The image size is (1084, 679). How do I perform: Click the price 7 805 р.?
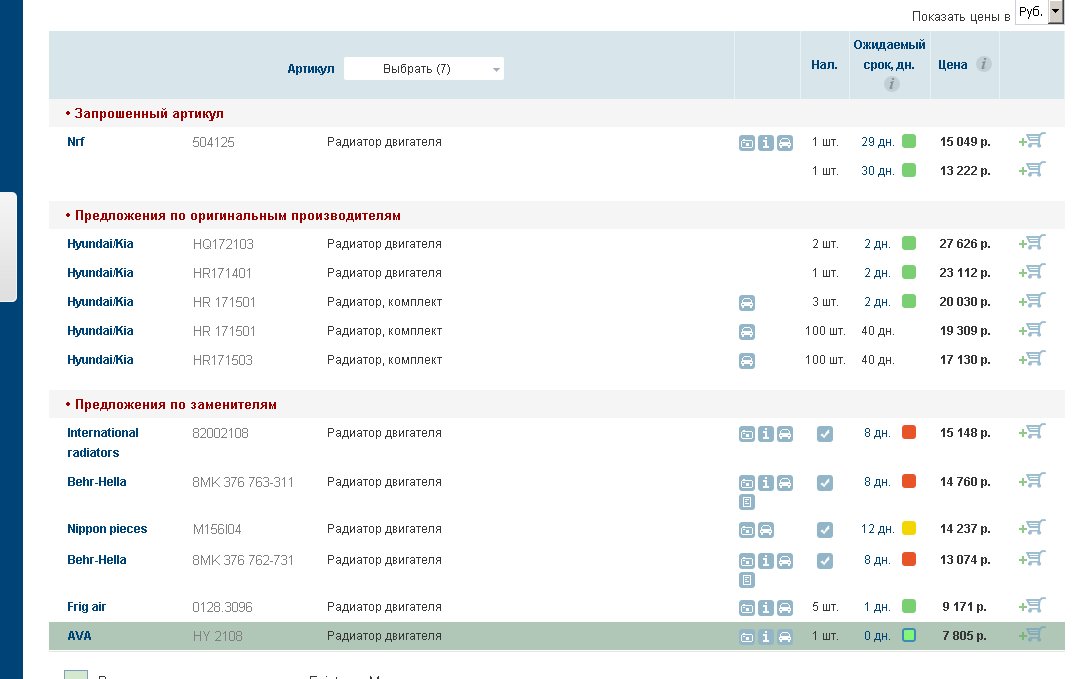tap(964, 635)
